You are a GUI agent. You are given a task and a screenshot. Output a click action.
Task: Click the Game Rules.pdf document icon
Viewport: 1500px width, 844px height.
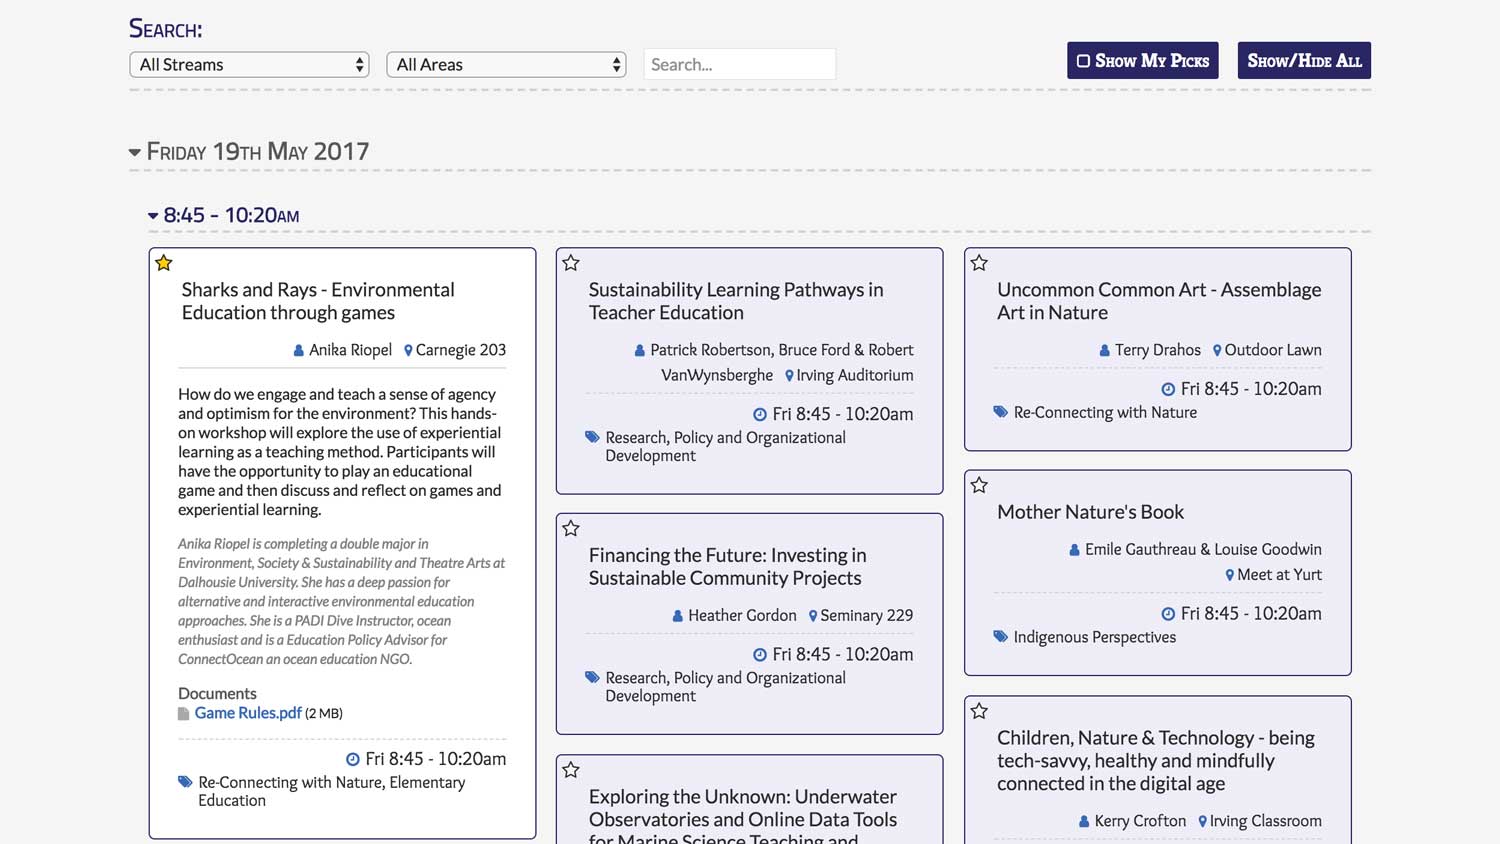[x=183, y=714]
